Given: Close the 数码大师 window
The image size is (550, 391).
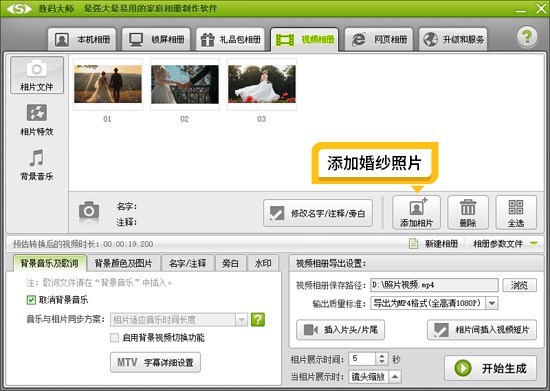Looking at the screenshot, I should click(541, 8).
